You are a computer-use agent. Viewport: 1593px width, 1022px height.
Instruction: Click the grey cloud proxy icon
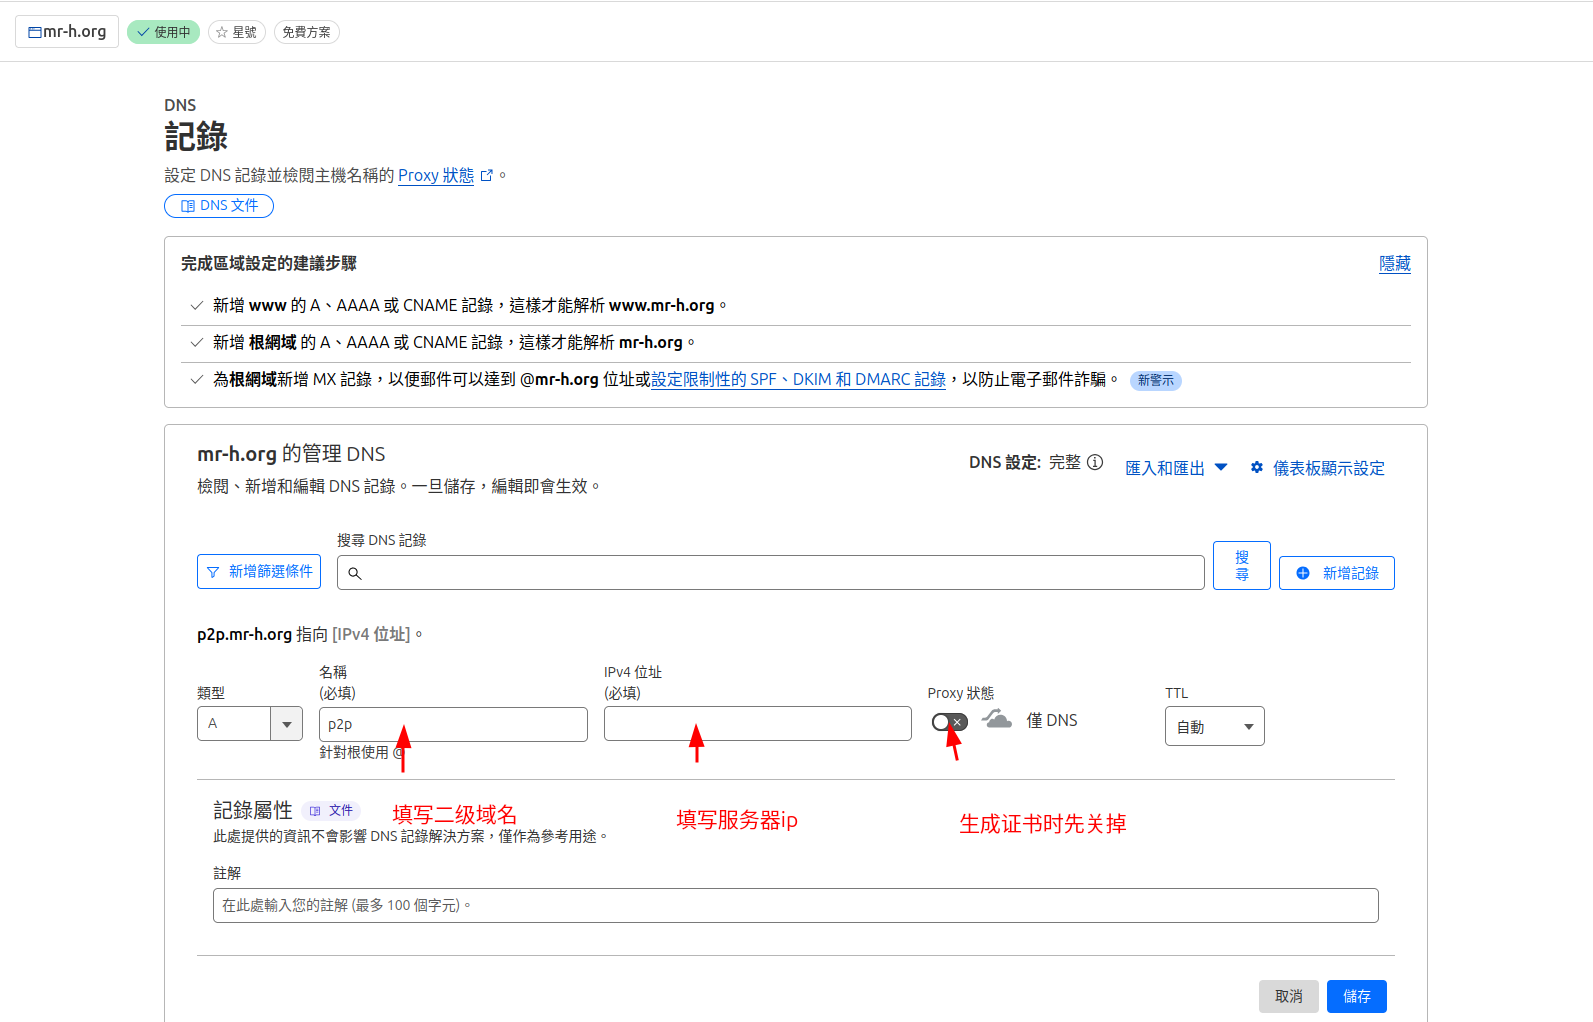point(997,719)
